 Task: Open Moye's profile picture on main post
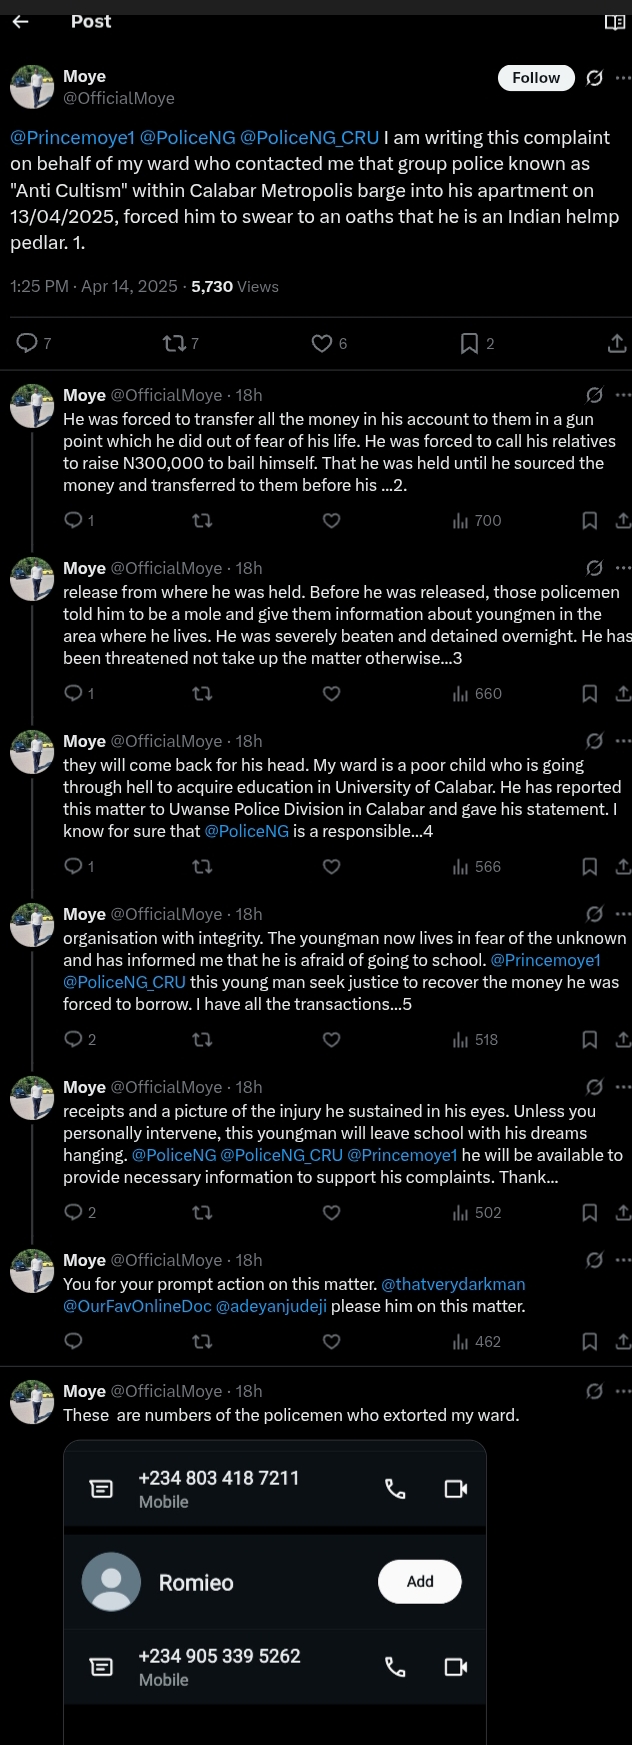32,87
